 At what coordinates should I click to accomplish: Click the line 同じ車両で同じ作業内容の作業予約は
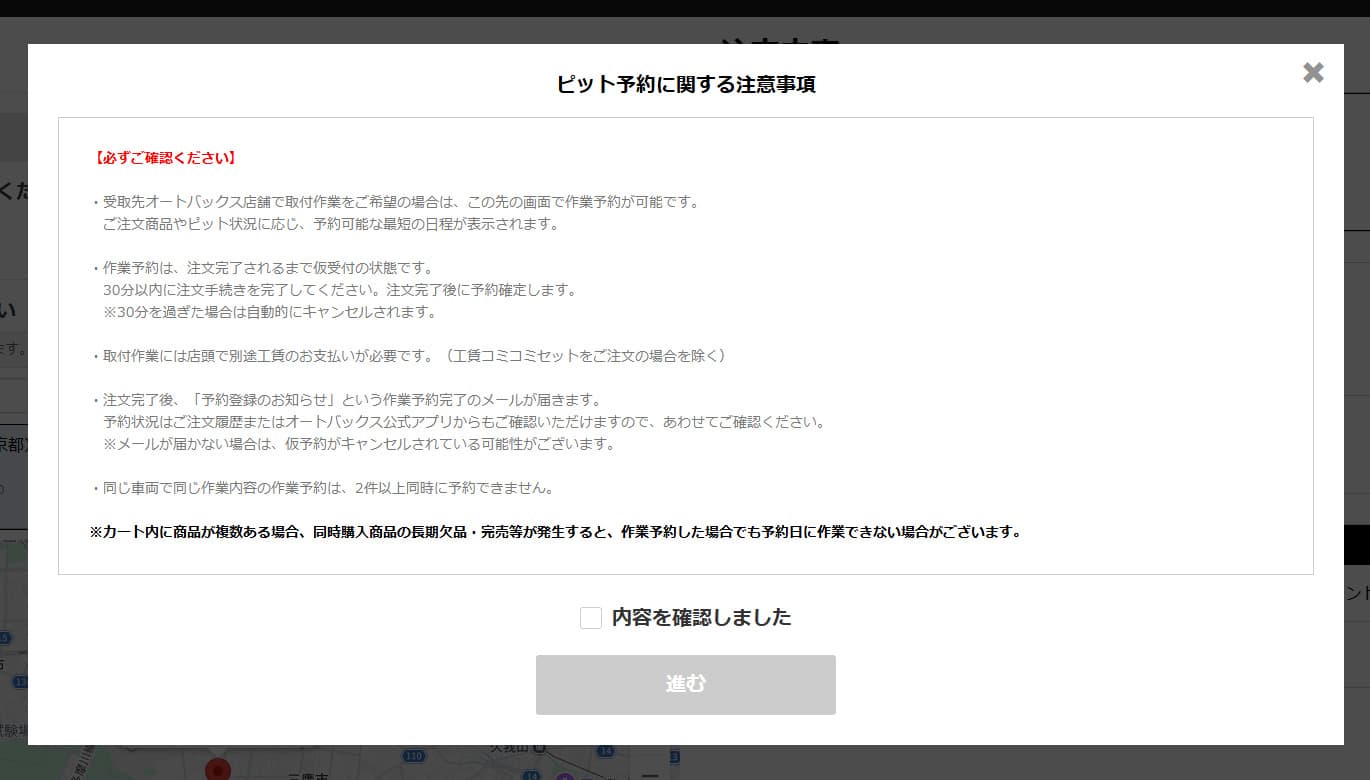coord(323,488)
